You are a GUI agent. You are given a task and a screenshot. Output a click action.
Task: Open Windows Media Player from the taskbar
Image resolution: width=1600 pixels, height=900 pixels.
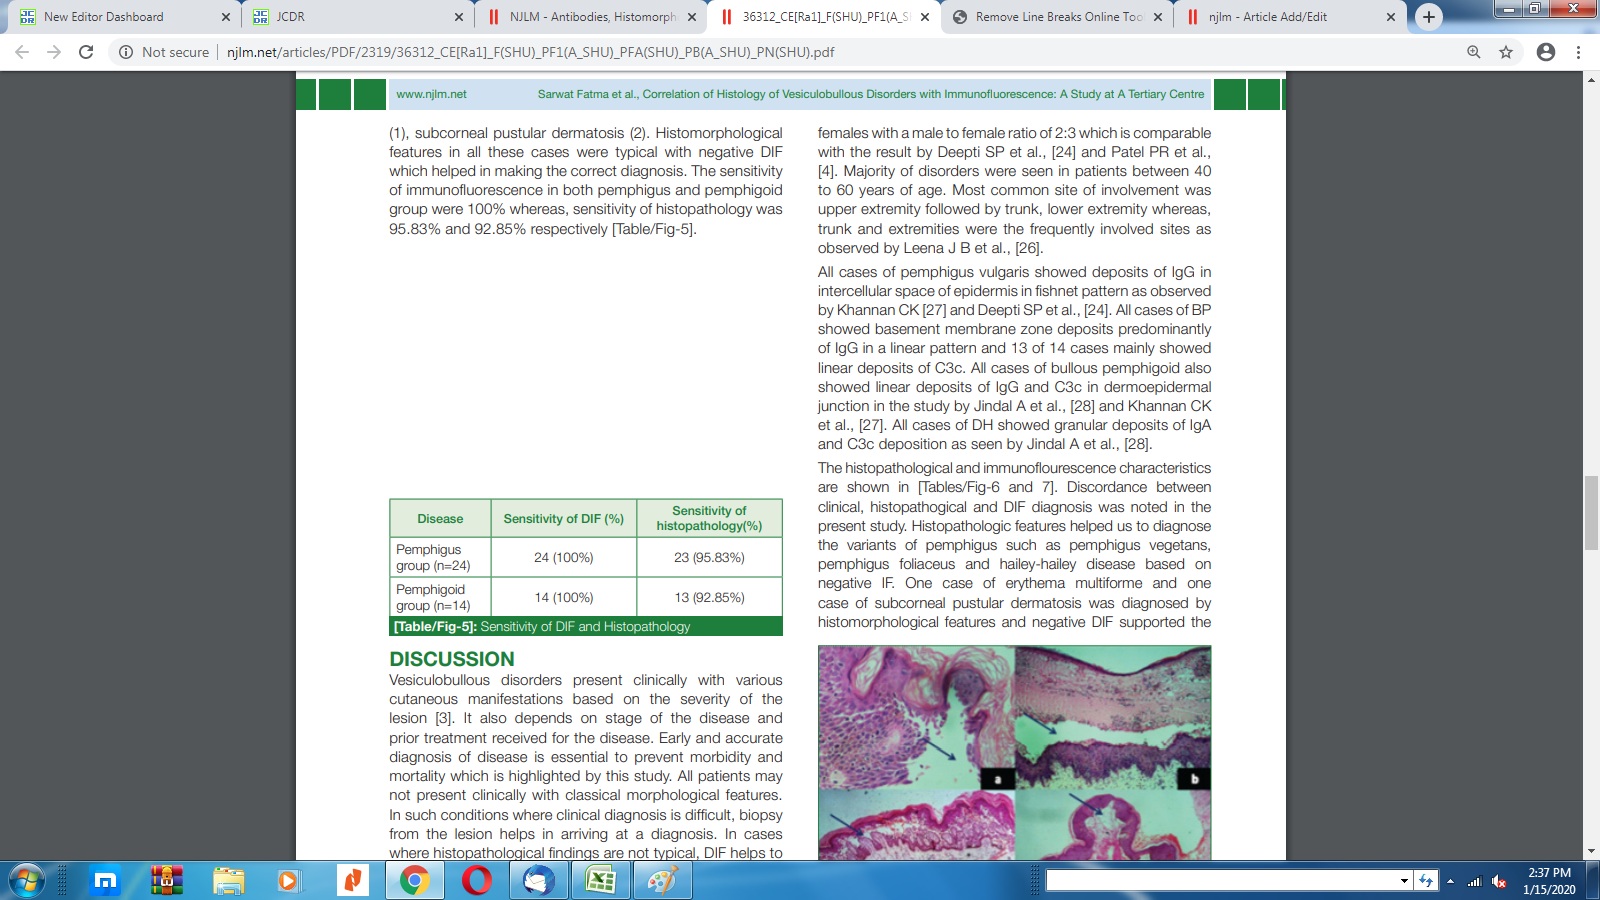(289, 881)
